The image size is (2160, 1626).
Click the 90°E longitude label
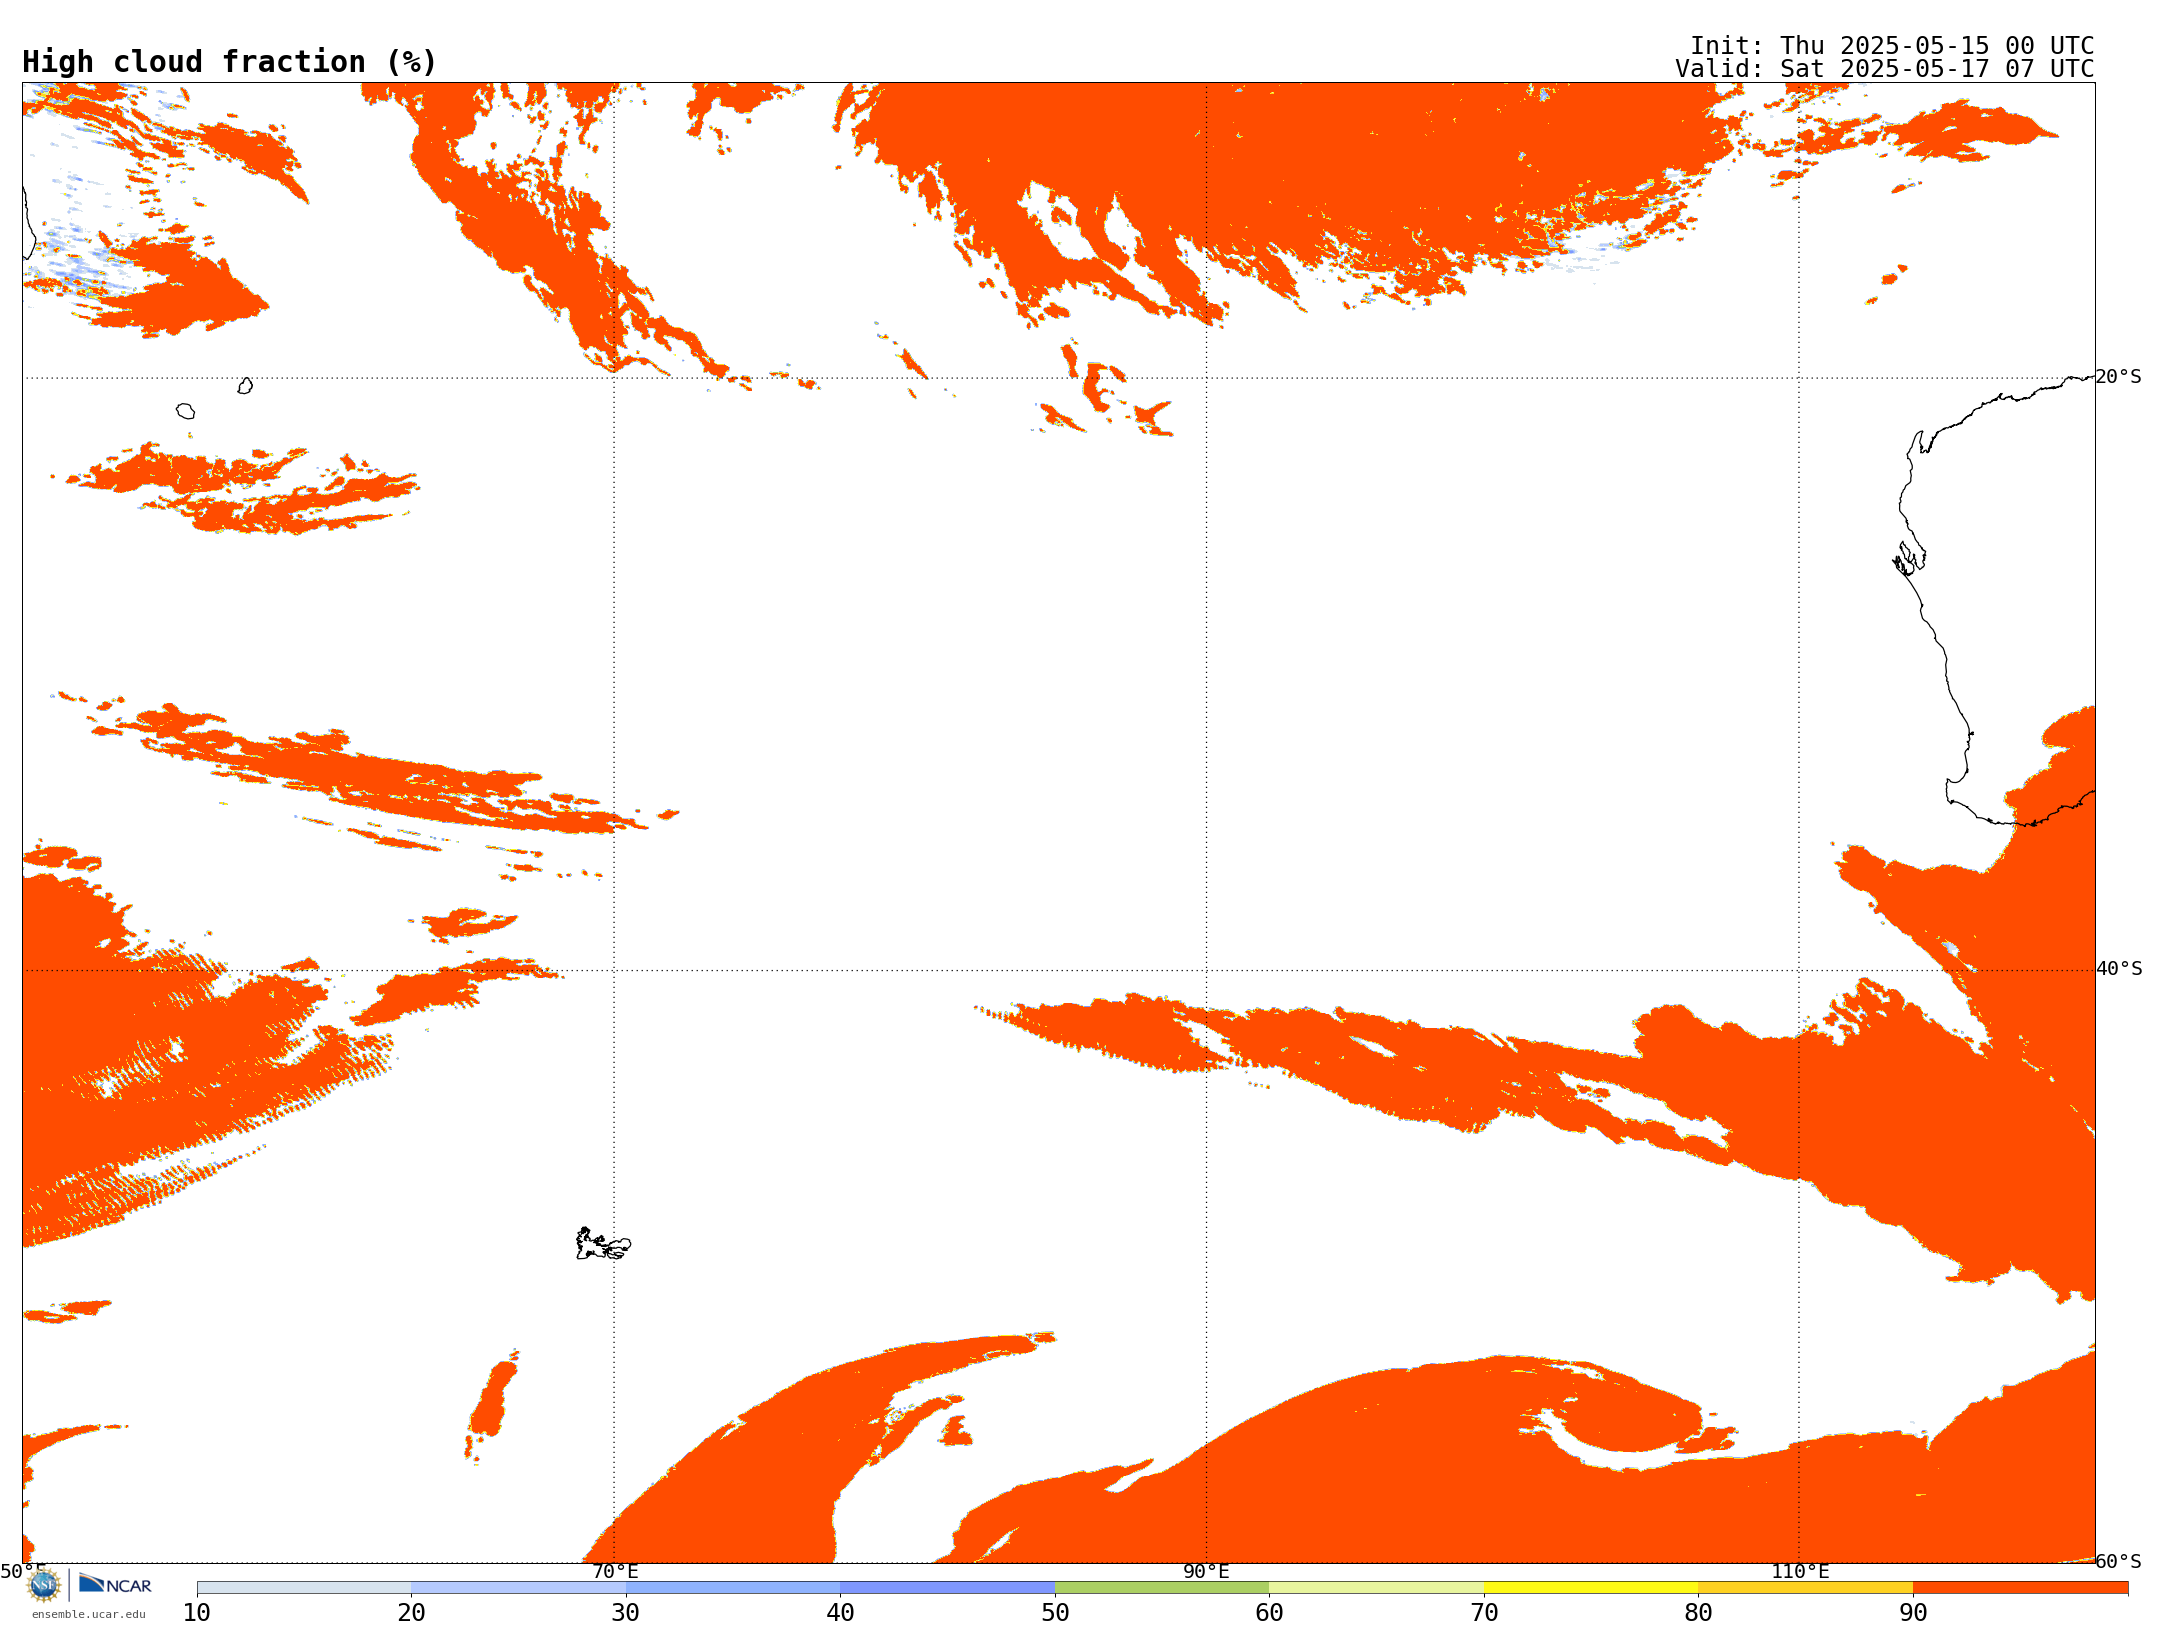[x=1206, y=1572]
